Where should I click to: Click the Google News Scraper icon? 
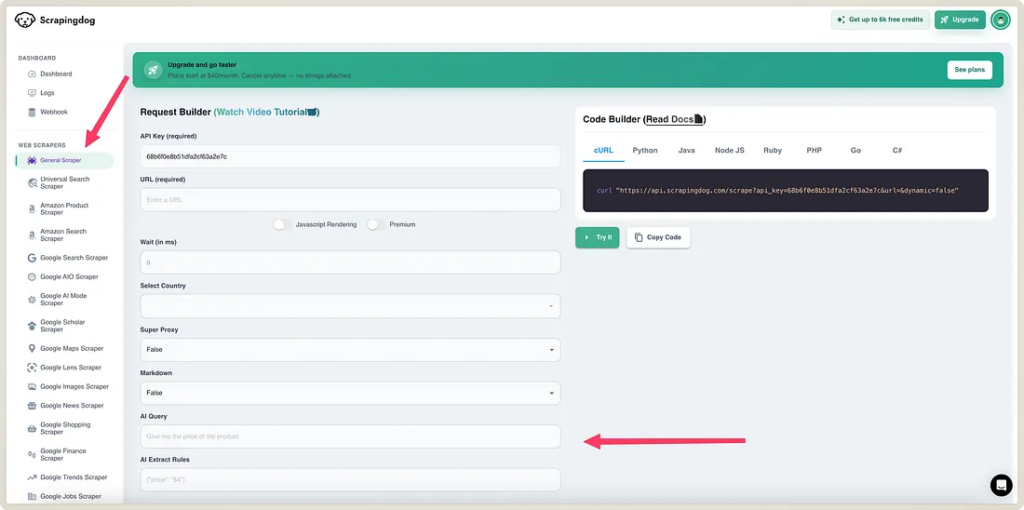[x=32, y=406]
